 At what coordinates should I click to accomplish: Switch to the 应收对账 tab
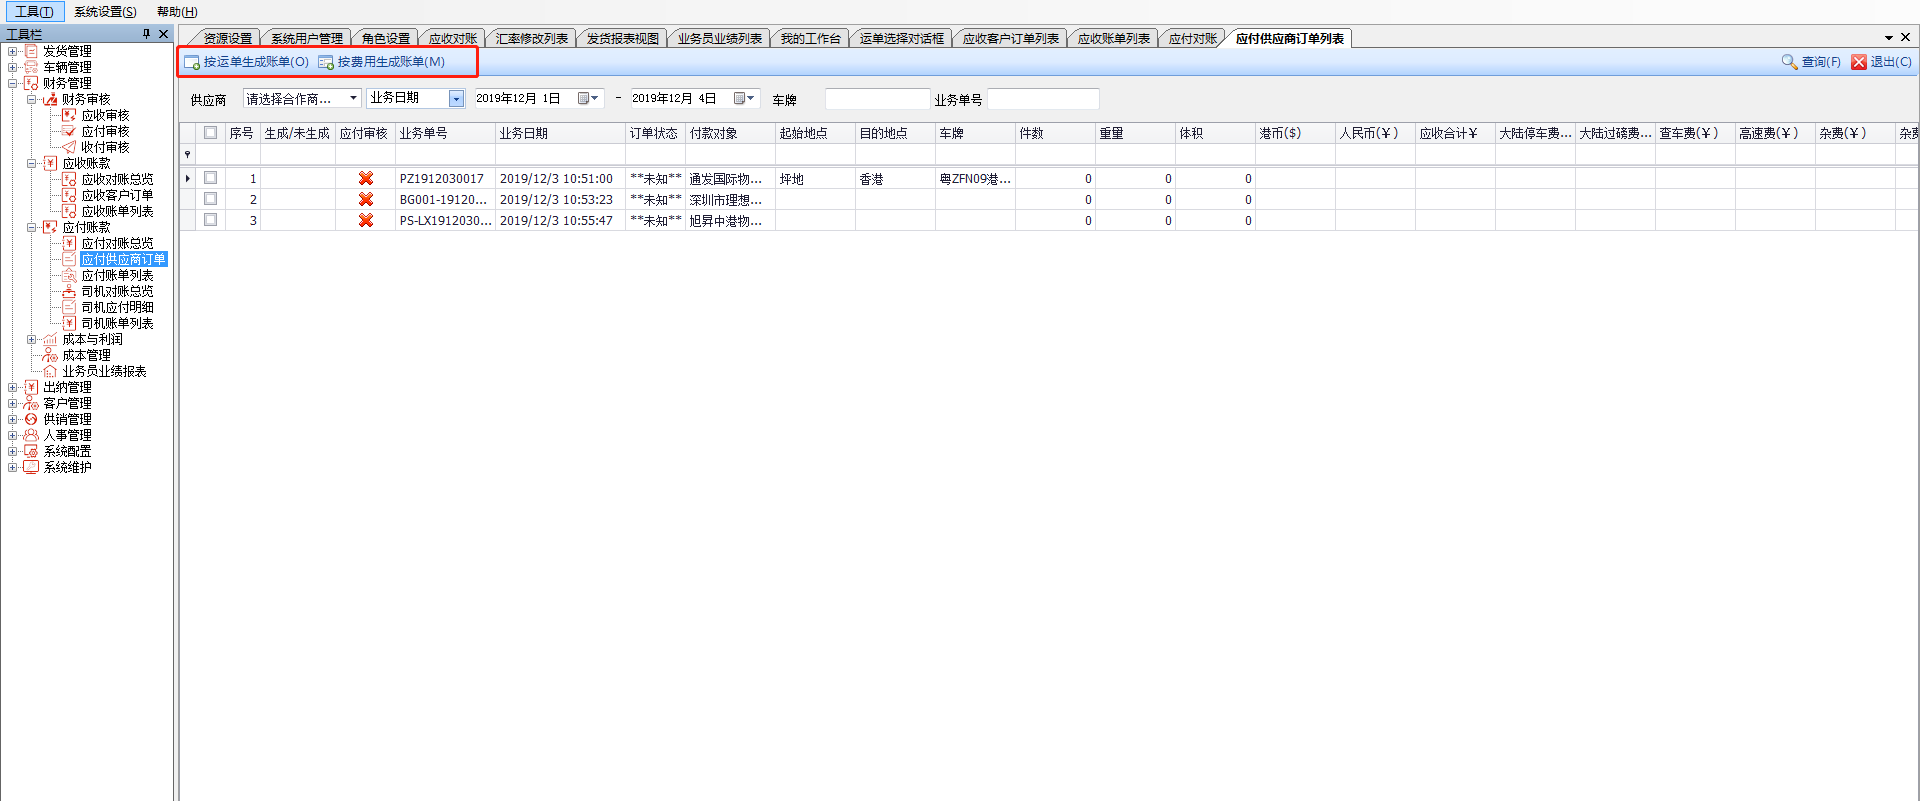(x=452, y=38)
